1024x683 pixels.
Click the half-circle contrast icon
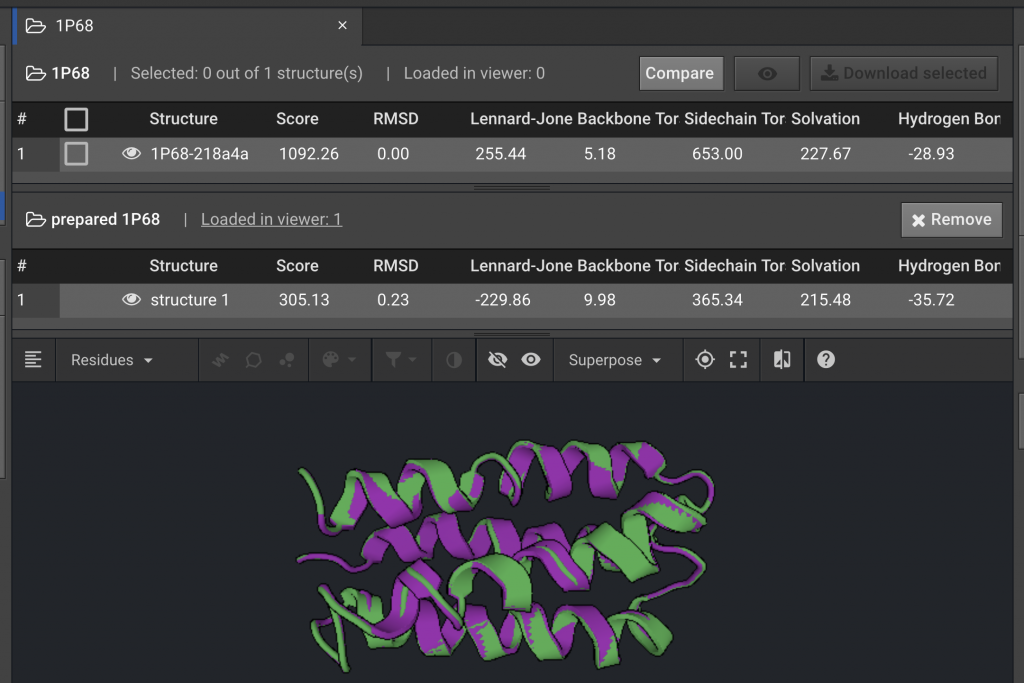point(454,360)
